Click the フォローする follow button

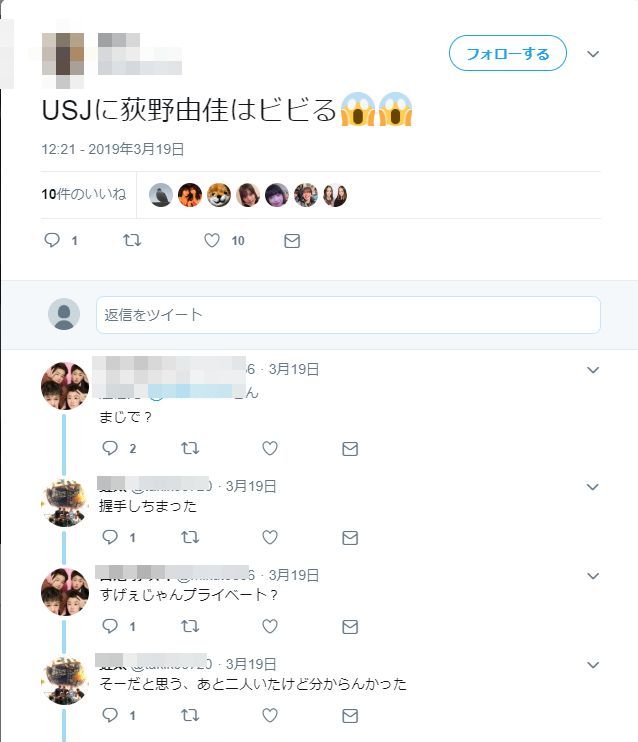[x=507, y=53]
